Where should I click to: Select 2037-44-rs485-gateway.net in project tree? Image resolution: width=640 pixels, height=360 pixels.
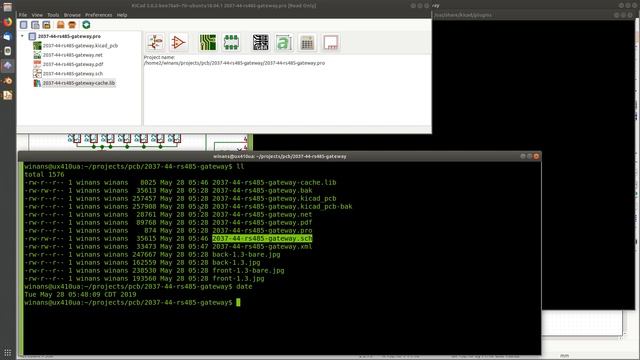pyautogui.click(x=73, y=55)
